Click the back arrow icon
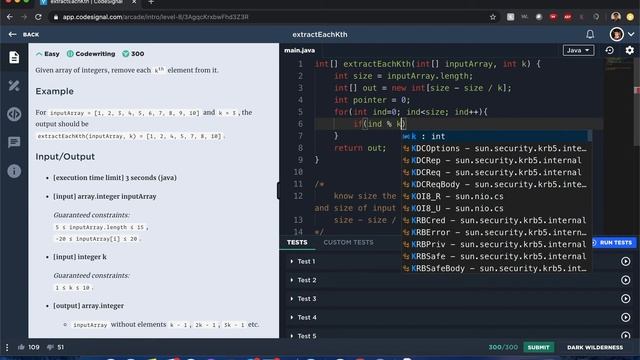 coord(12,34)
